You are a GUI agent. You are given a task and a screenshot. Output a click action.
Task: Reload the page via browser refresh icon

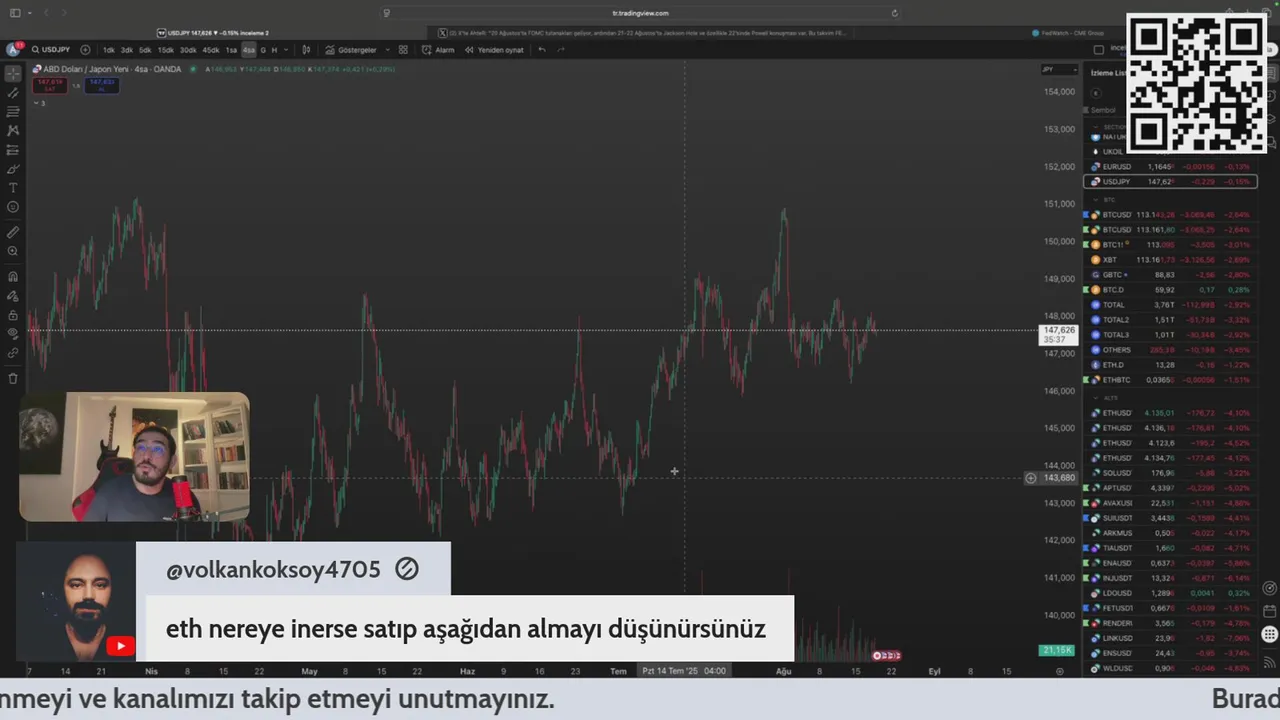tap(894, 13)
